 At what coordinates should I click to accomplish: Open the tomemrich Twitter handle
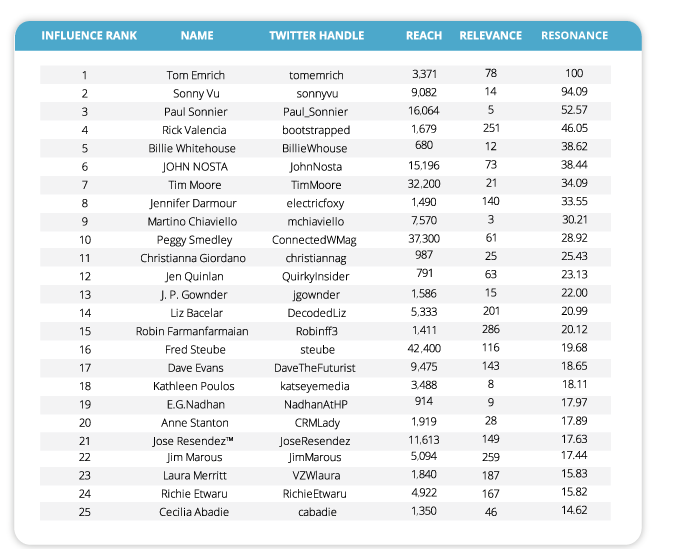(x=316, y=75)
